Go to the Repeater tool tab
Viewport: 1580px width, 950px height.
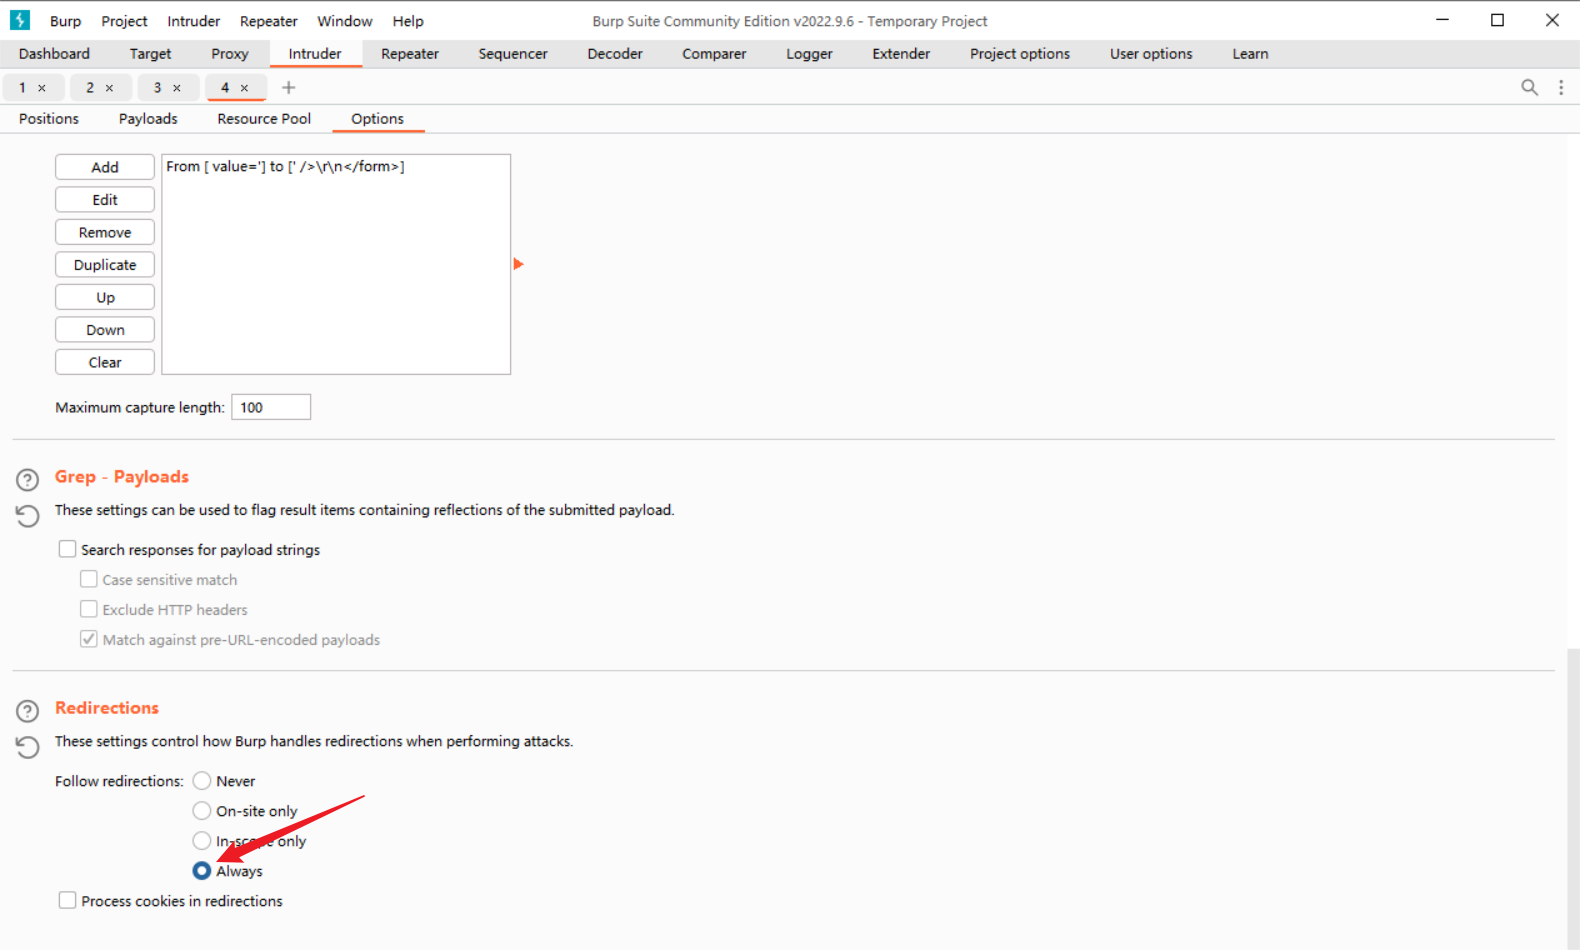(409, 54)
